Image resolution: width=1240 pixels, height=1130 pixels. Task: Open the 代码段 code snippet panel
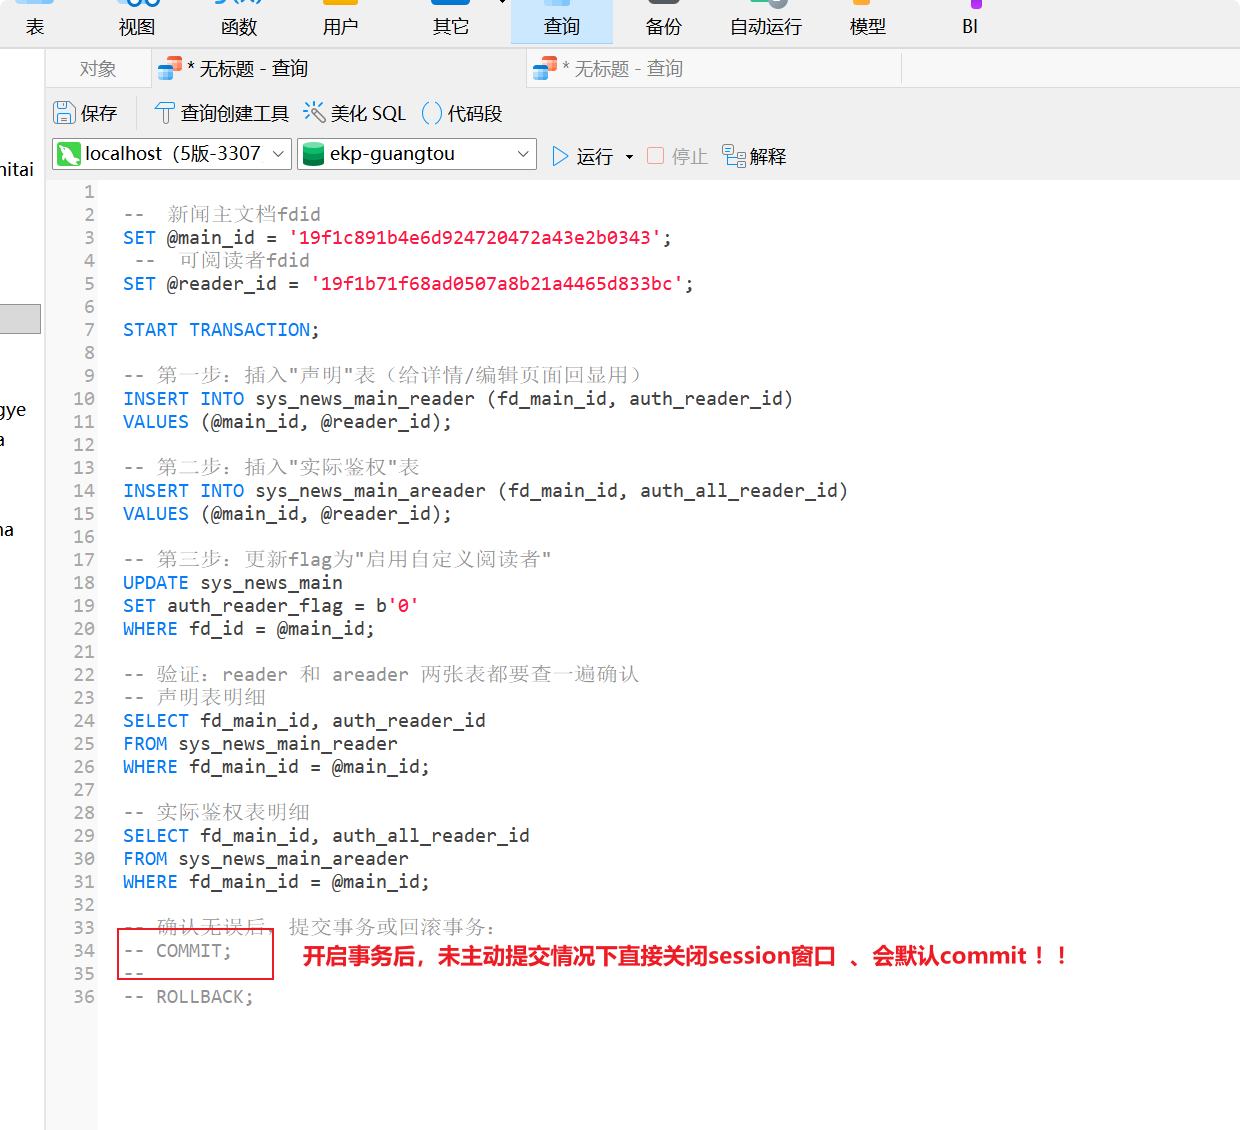point(462,113)
